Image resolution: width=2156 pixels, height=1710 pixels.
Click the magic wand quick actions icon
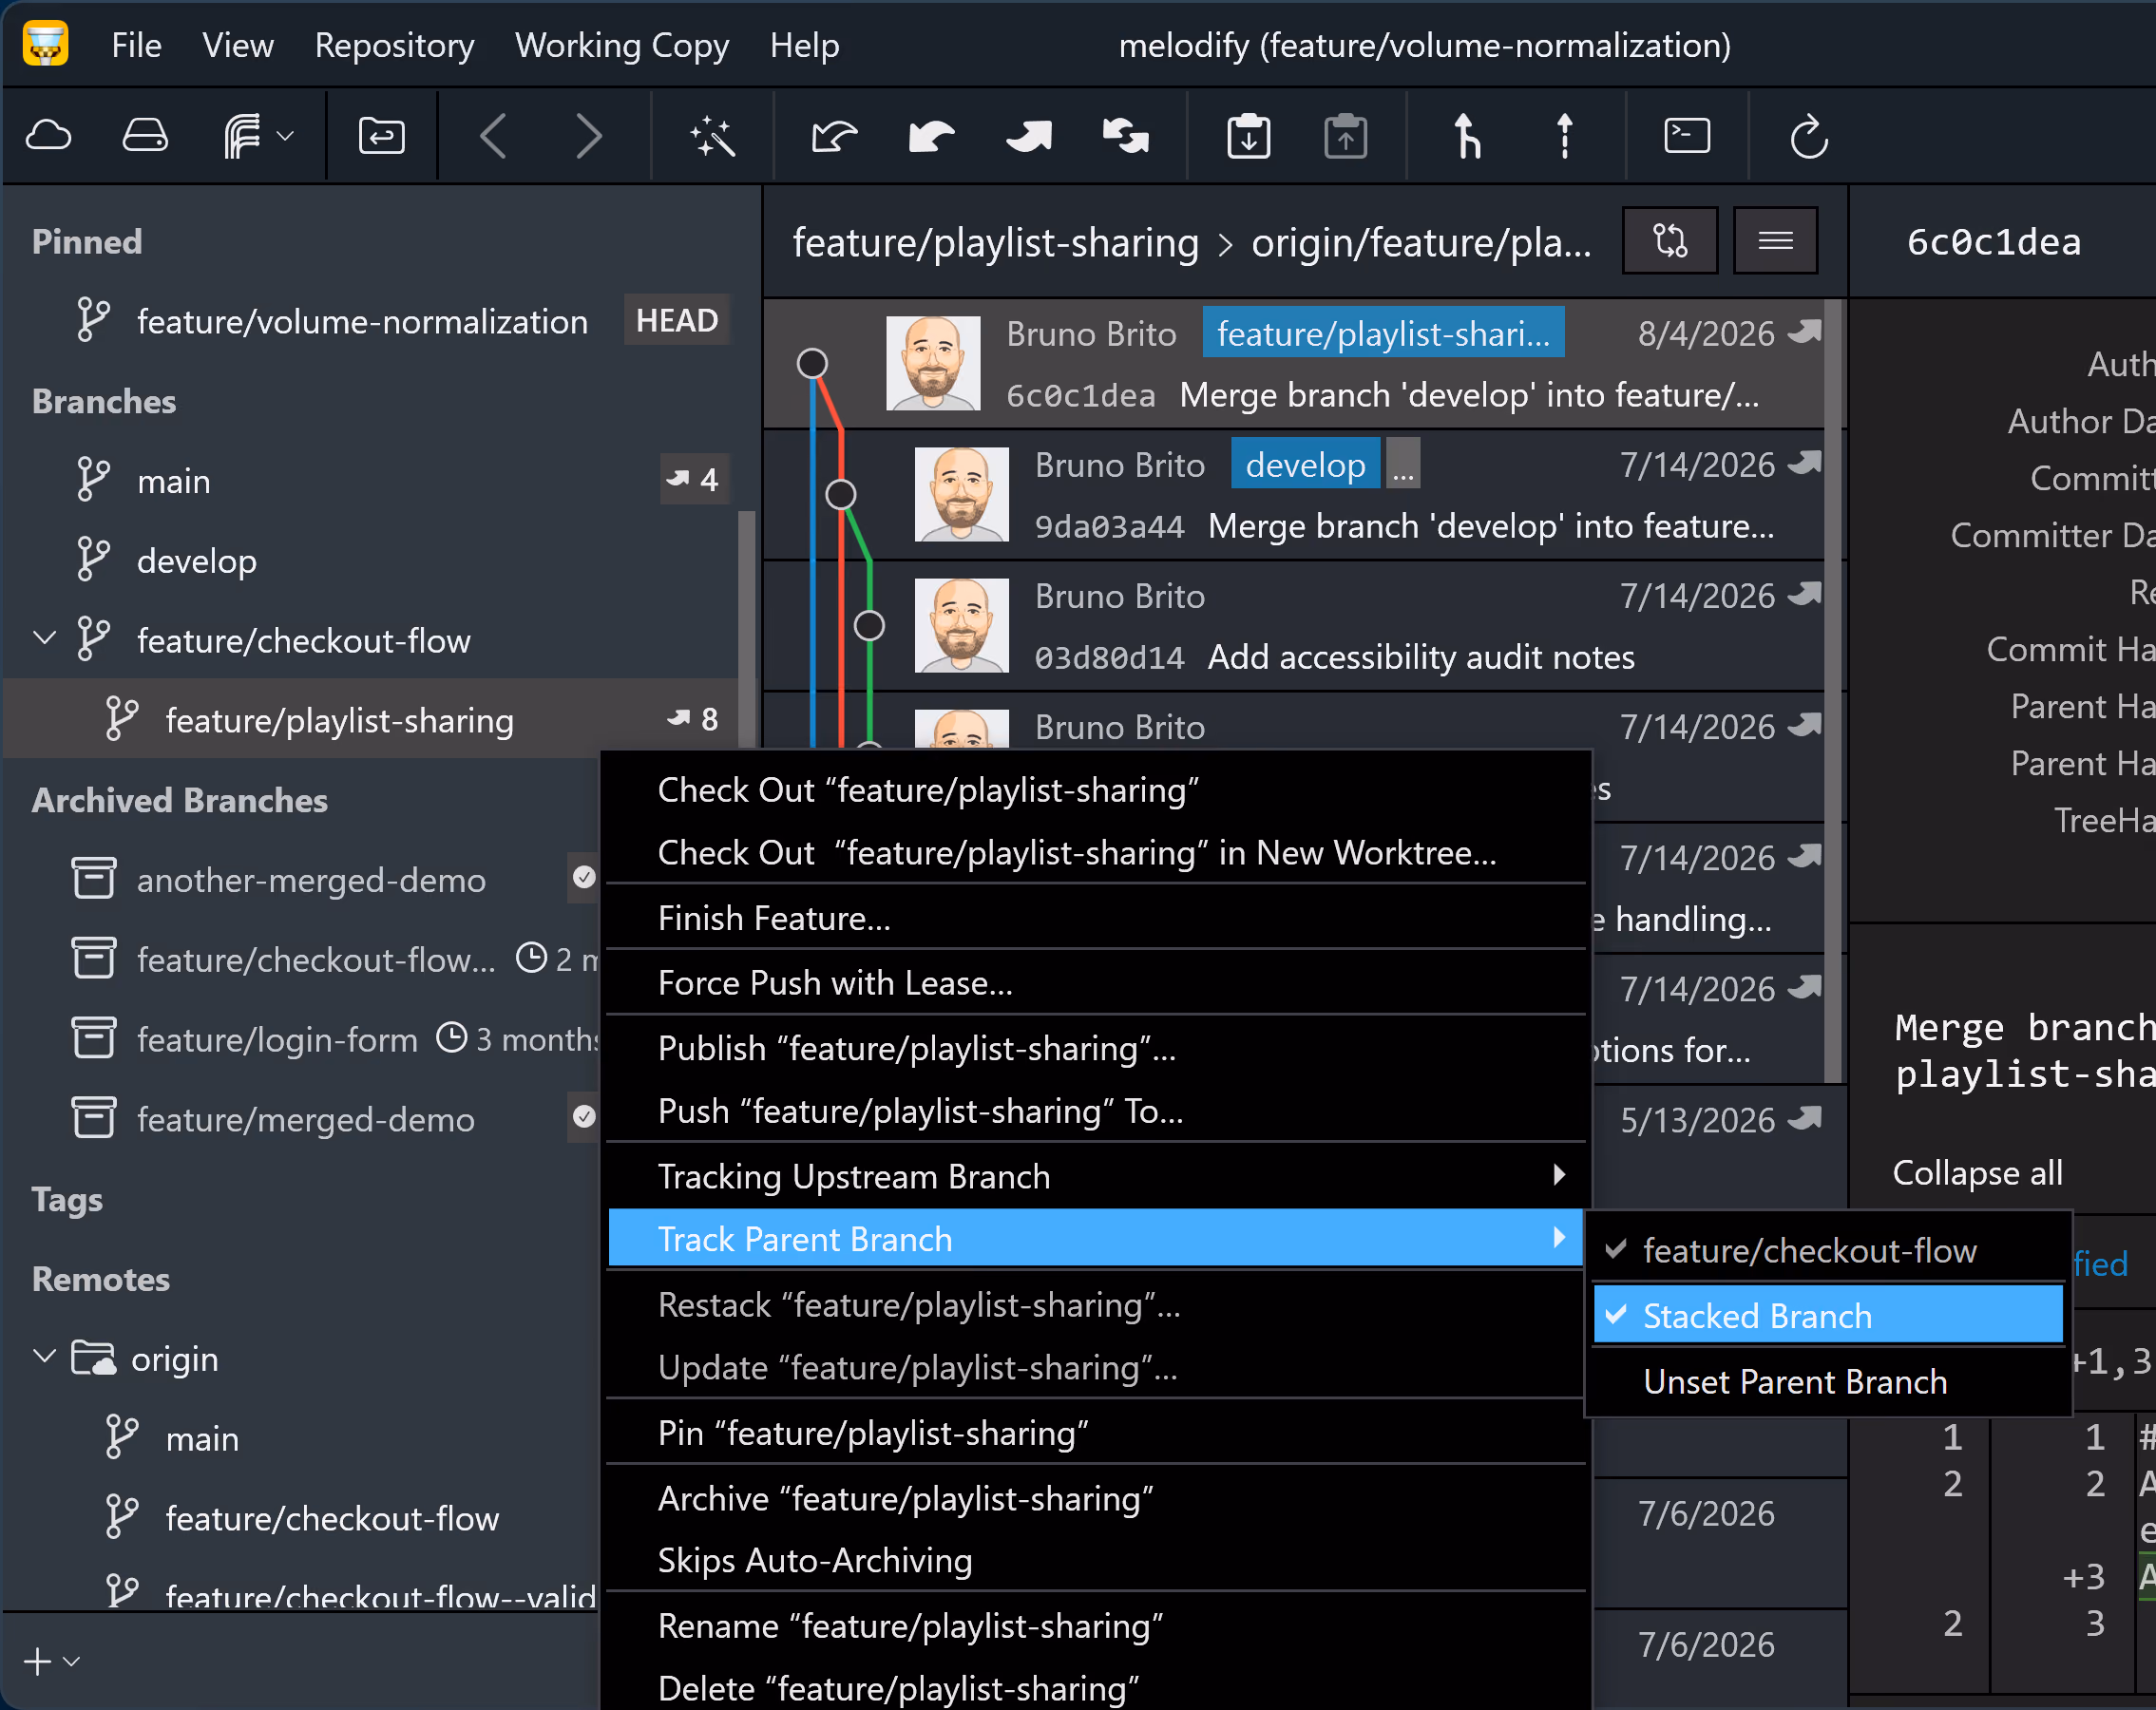click(x=712, y=135)
